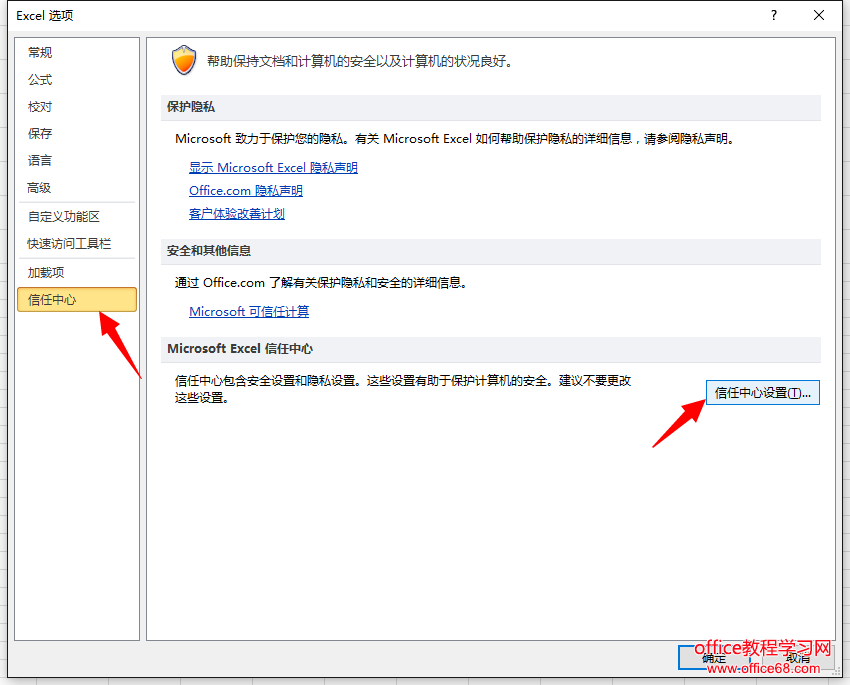
Task: Cancel the dialog with 取消
Action: click(797, 658)
